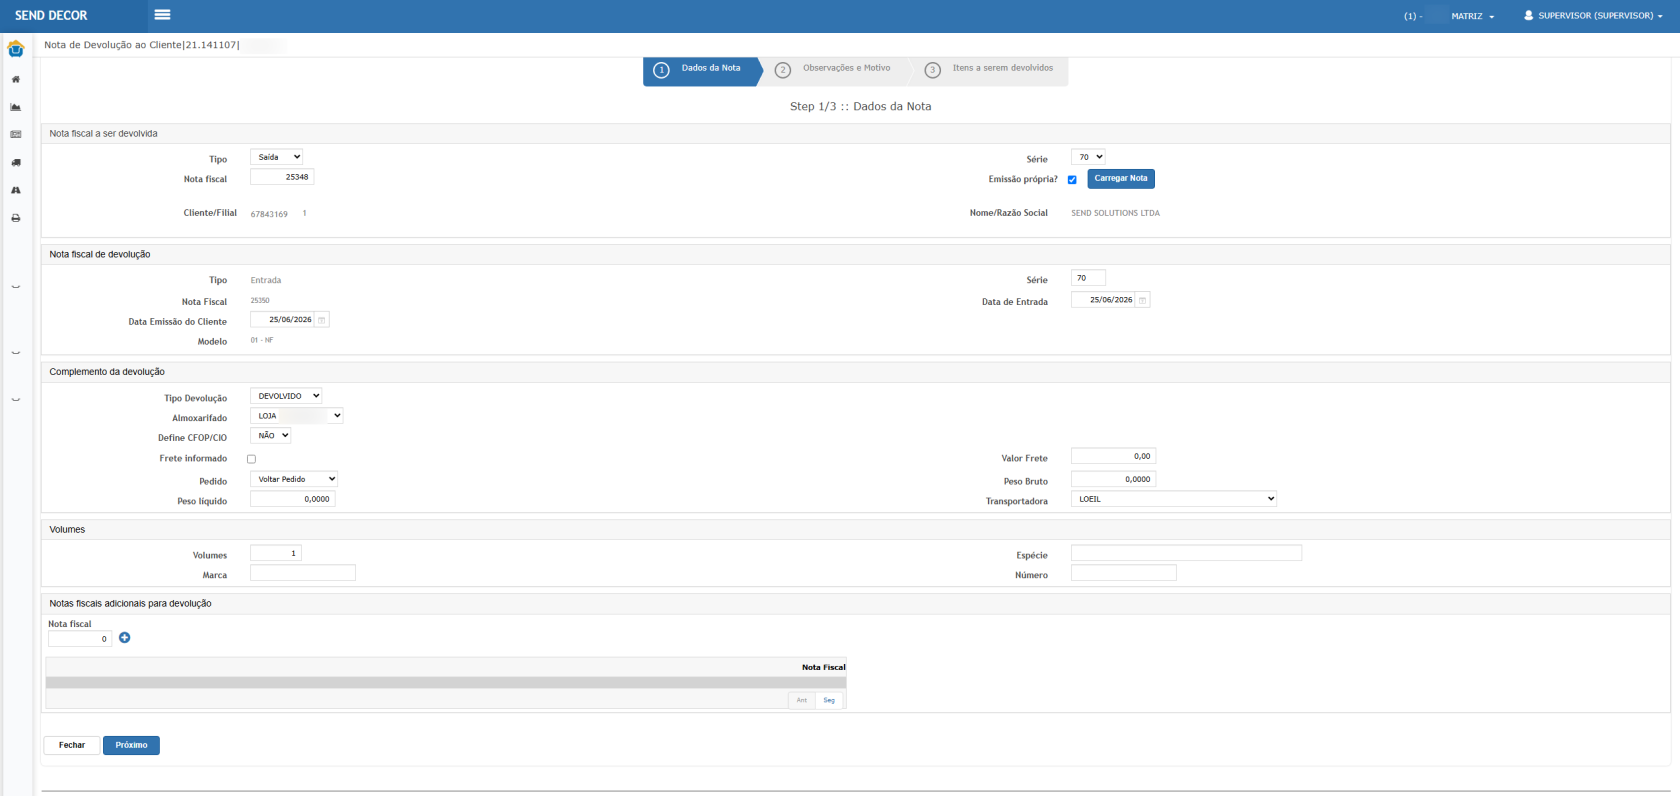Screen dimensions: 1680x796
Task: Open MATRIZ branch dropdown in header
Action: pos(1472,16)
